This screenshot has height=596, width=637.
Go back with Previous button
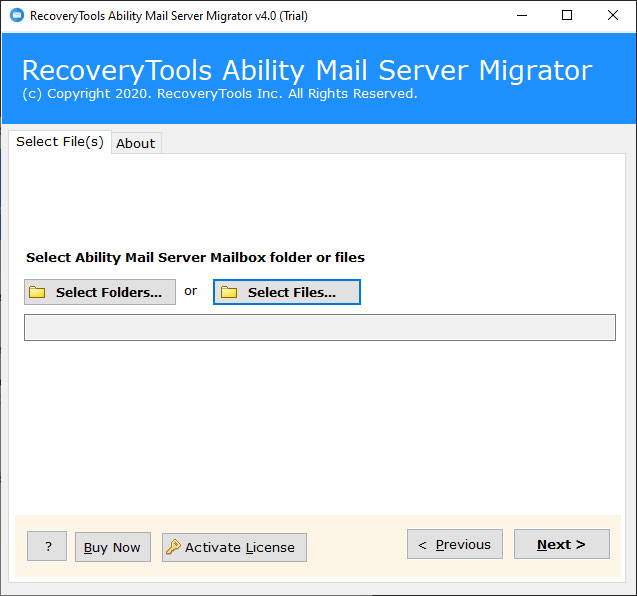pyautogui.click(x=455, y=544)
